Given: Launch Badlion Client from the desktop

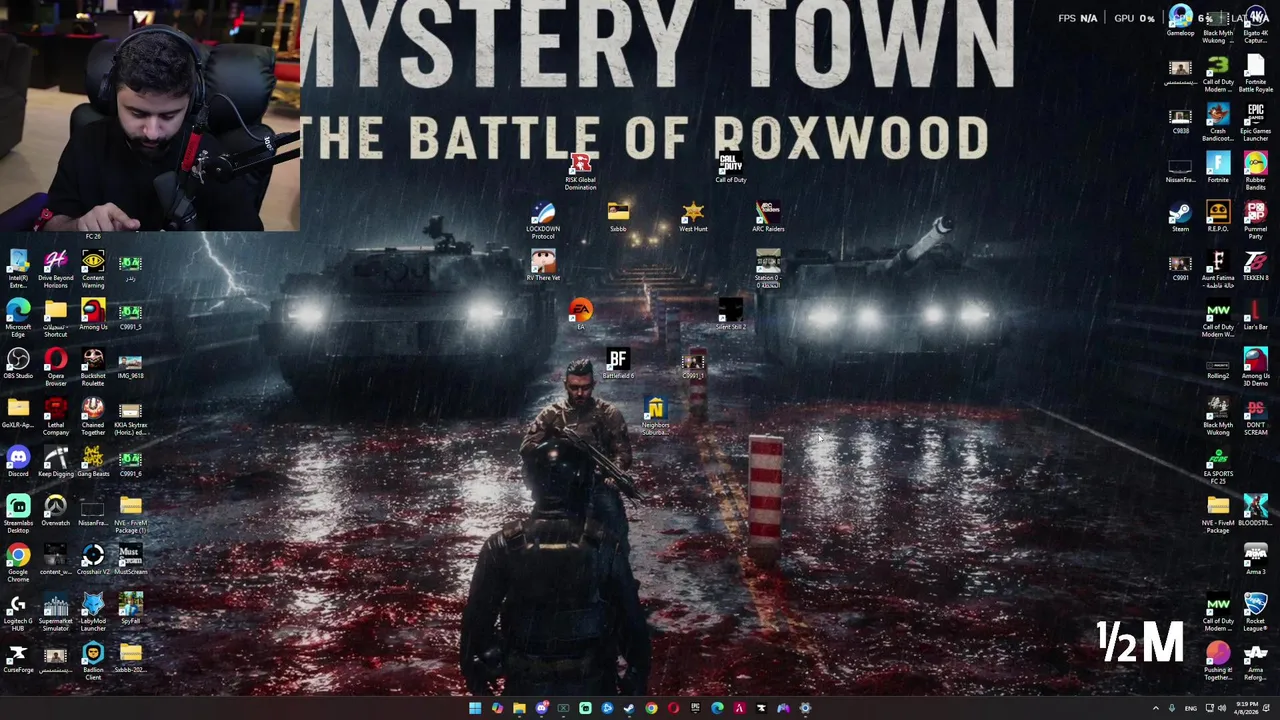Looking at the screenshot, I should click(x=93, y=662).
